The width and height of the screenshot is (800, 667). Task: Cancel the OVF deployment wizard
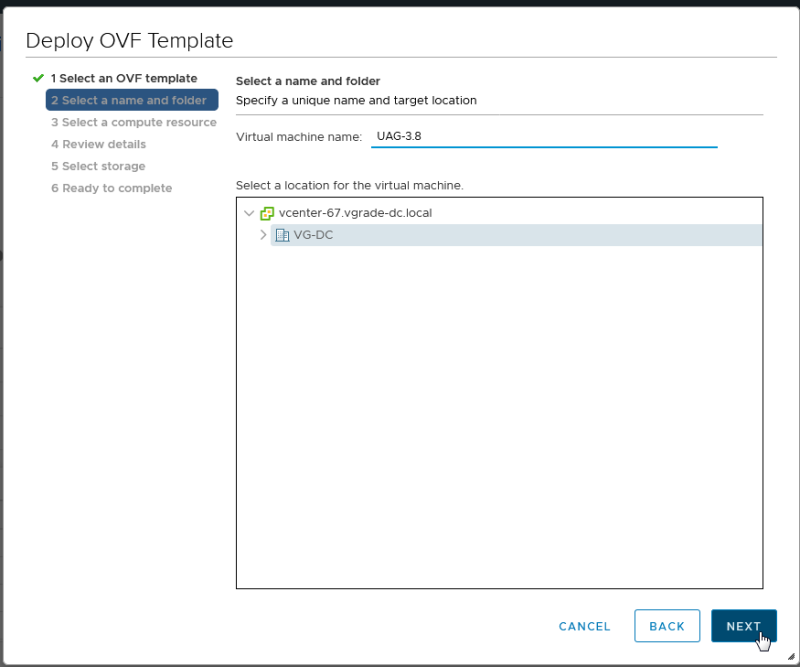584,626
